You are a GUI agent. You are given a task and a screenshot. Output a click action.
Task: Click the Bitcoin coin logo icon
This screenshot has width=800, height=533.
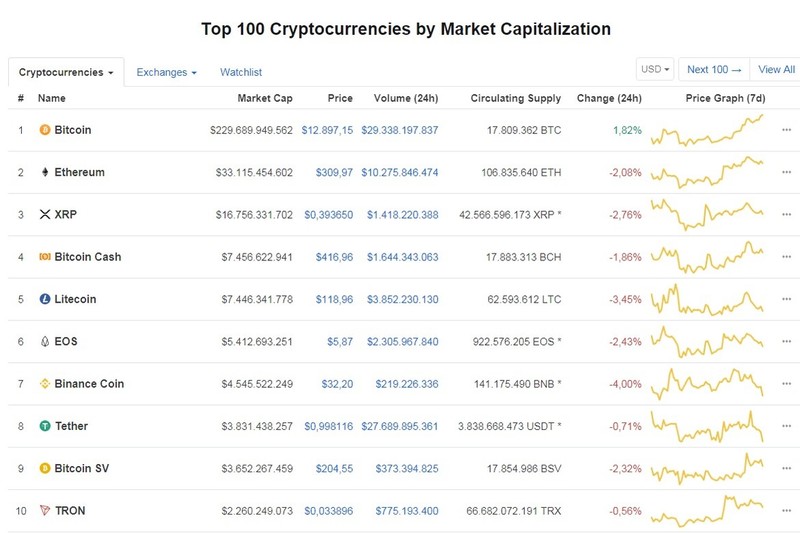pos(45,130)
